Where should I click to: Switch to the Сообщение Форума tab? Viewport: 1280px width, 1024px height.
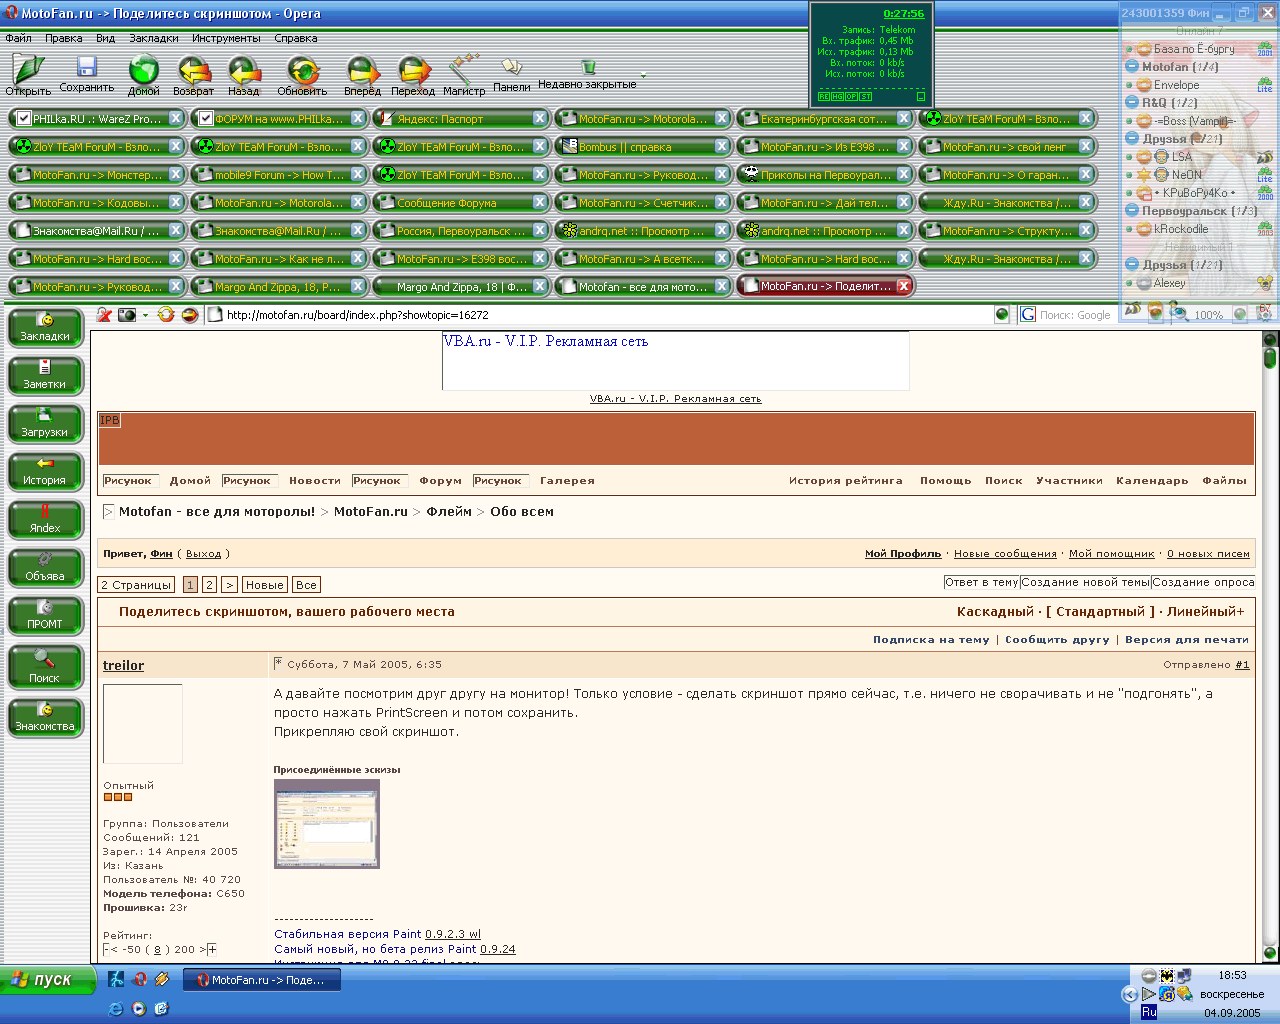click(461, 202)
